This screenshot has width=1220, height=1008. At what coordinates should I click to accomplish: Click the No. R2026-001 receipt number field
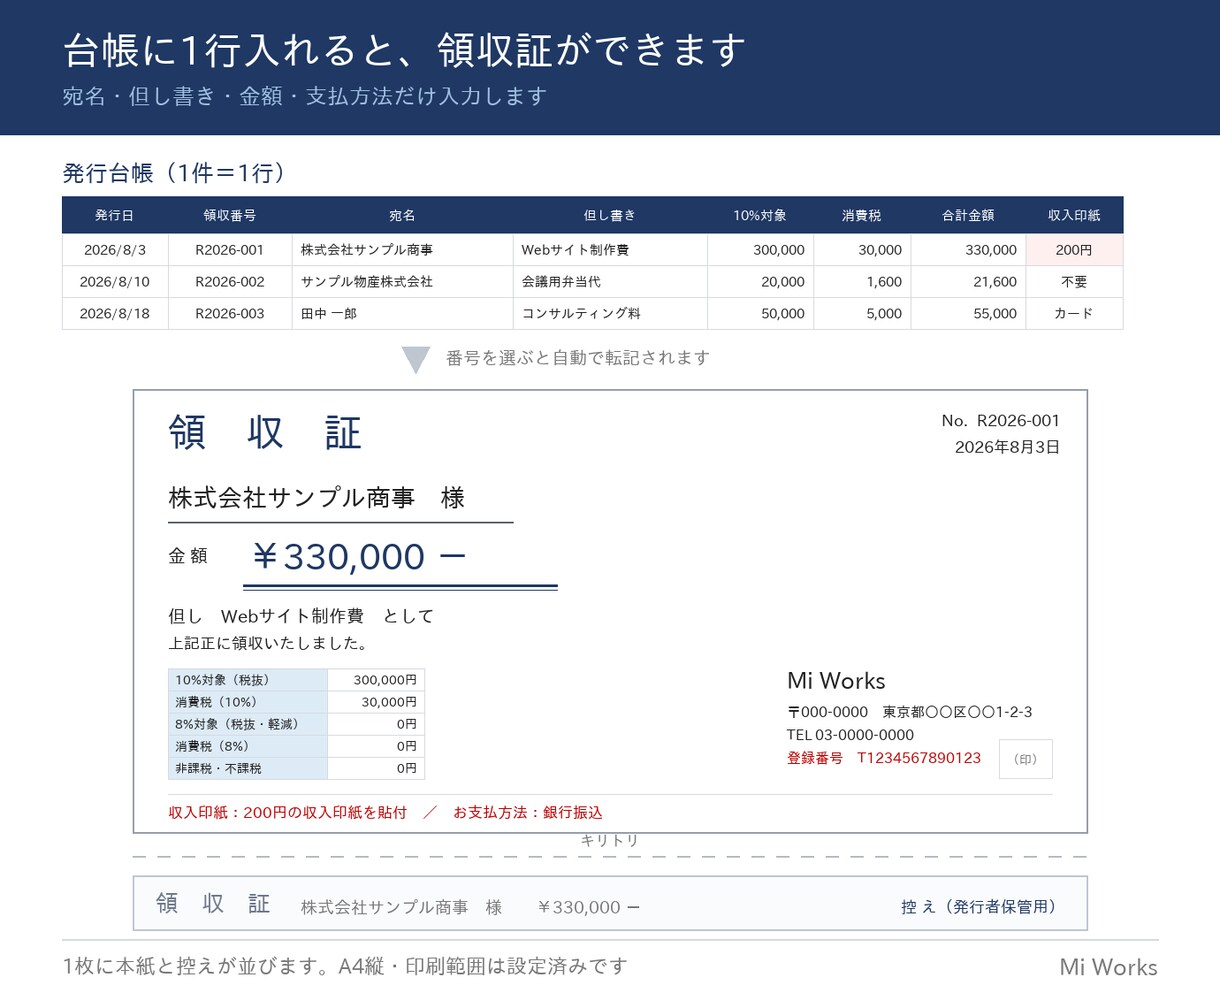[x=1000, y=421]
